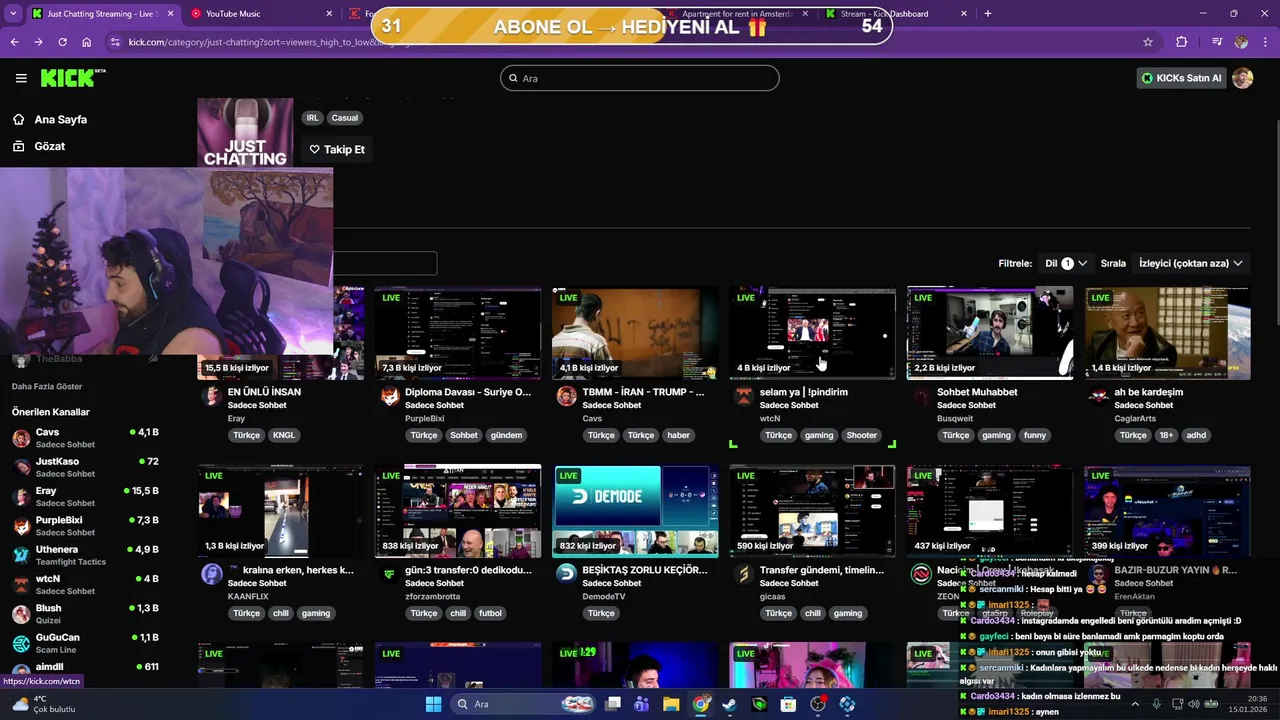The height and width of the screenshot is (720, 1280).
Task: Reload the current page
Action: (x=62, y=42)
